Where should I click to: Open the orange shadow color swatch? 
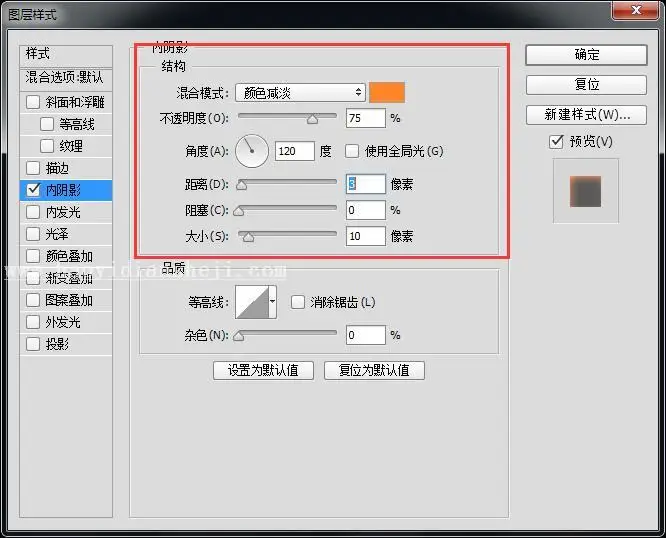(x=387, y=93)
